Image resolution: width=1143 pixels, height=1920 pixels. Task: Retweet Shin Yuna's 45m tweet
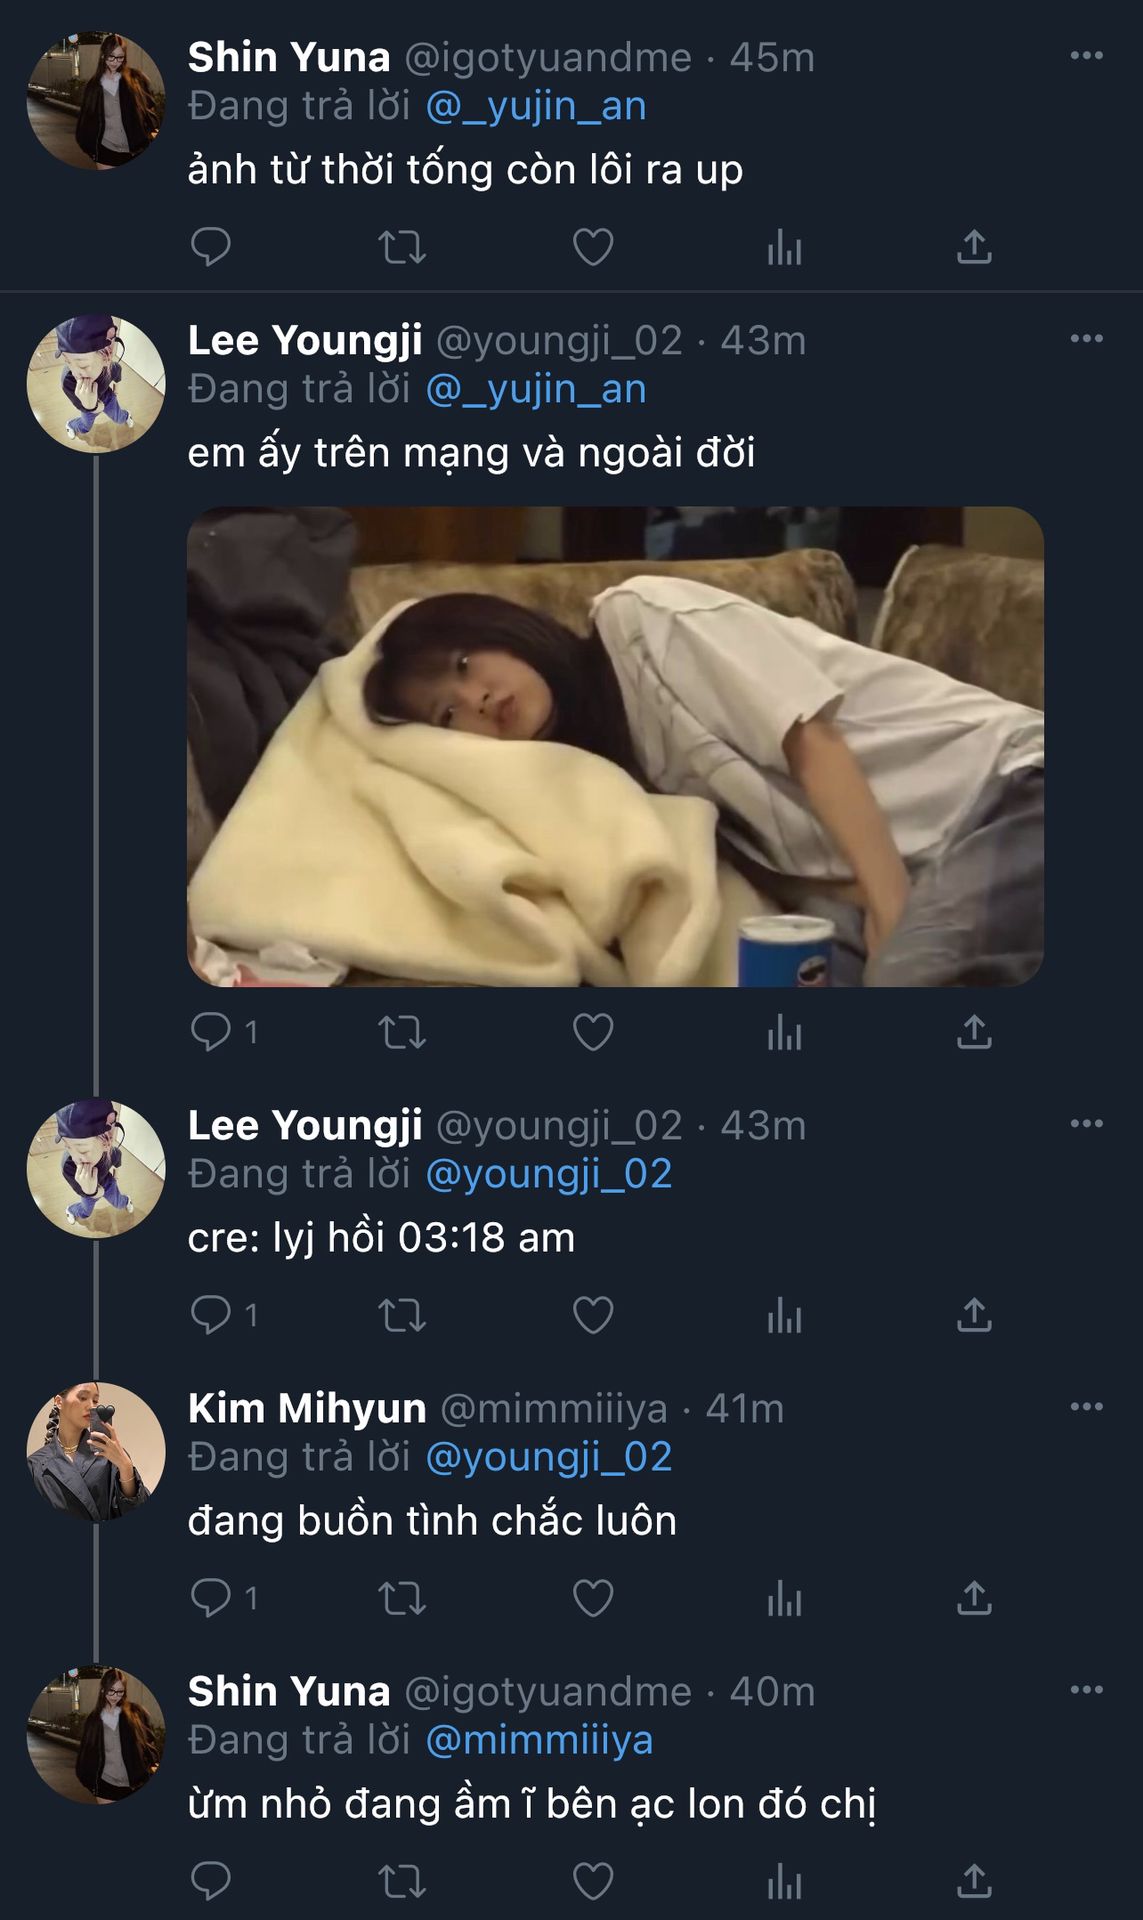402,247
